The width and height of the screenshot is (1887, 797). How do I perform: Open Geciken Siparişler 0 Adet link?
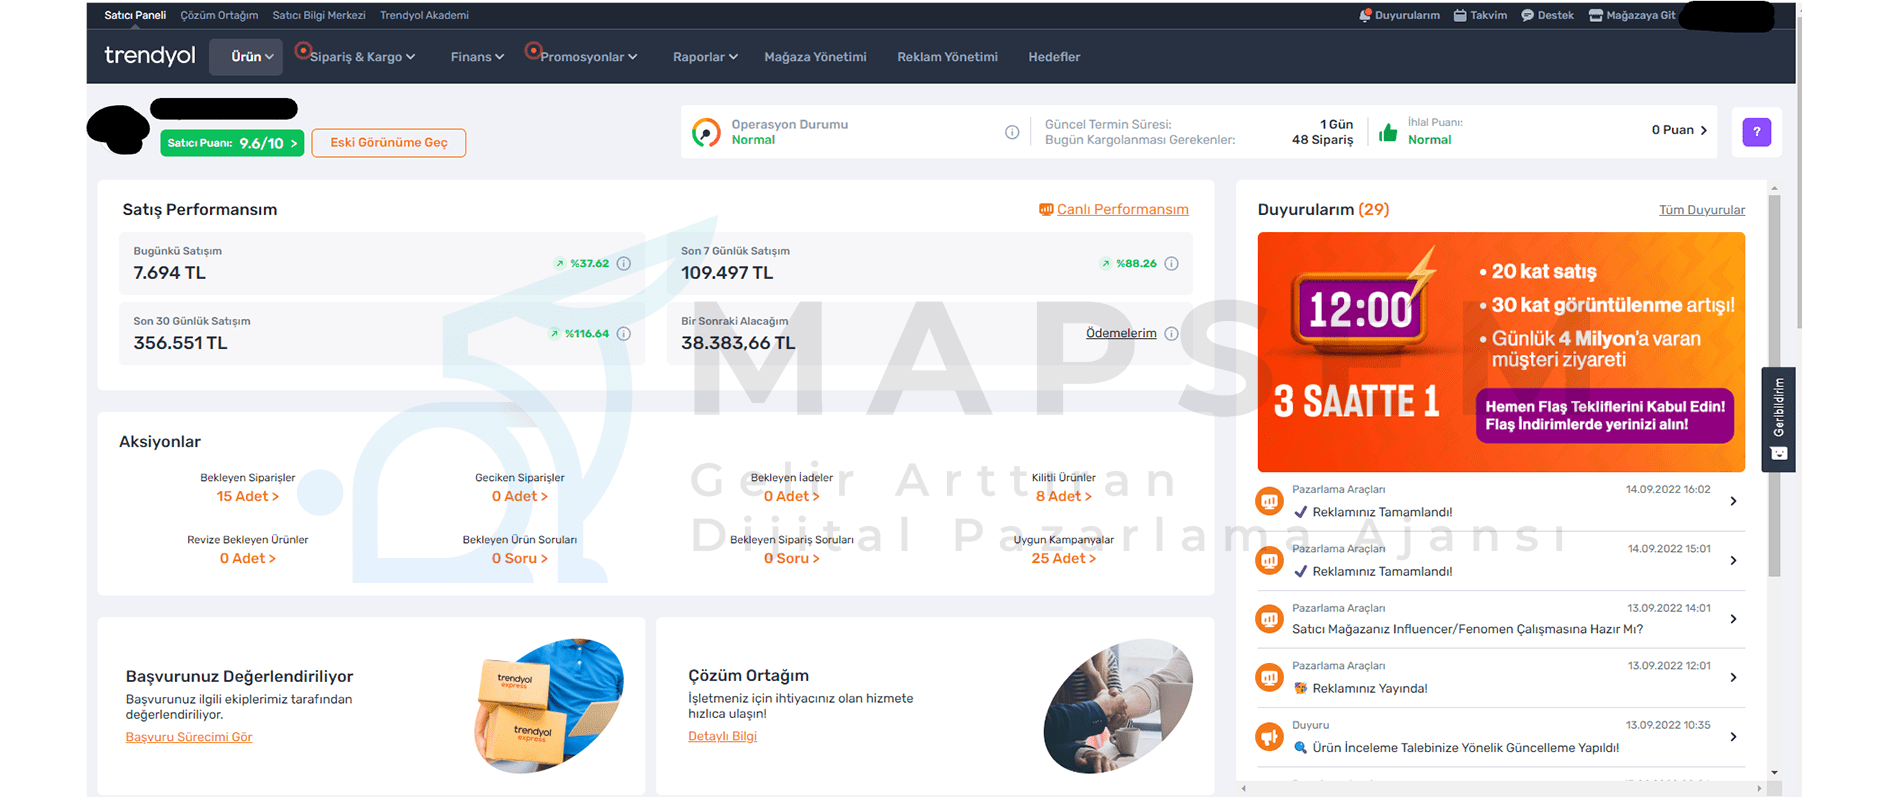point(520,497)
